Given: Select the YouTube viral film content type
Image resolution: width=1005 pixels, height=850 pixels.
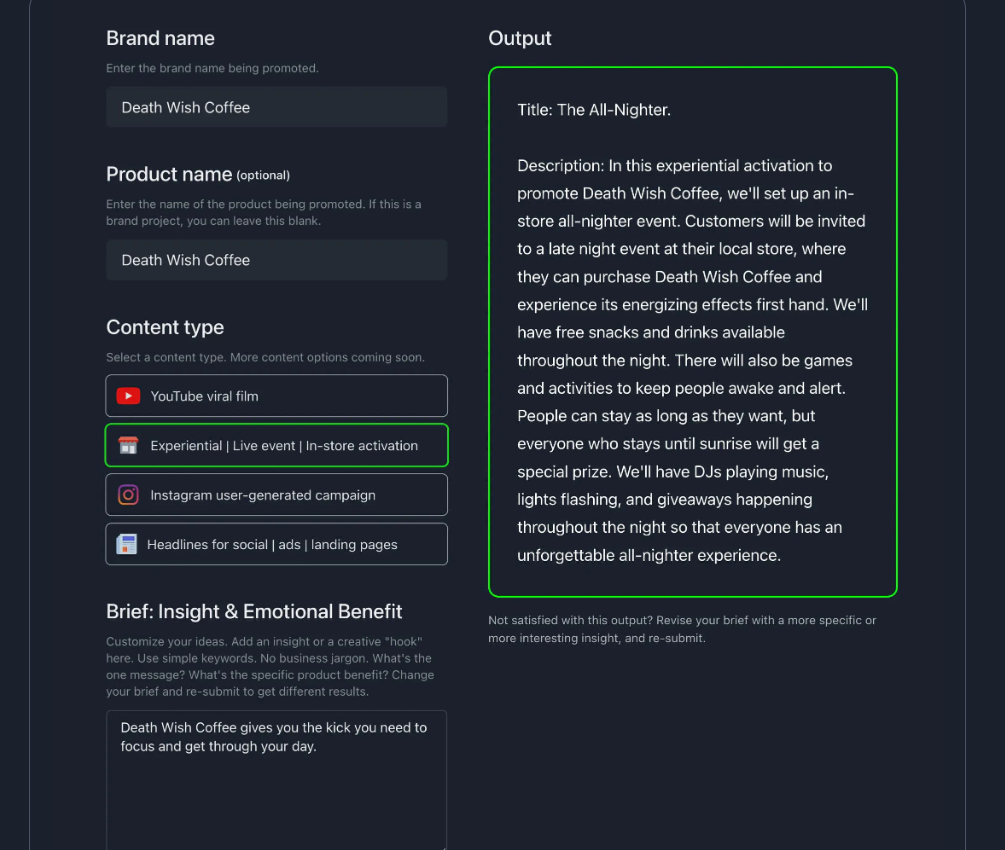Looking at the screenshot, I should [276, 396].
